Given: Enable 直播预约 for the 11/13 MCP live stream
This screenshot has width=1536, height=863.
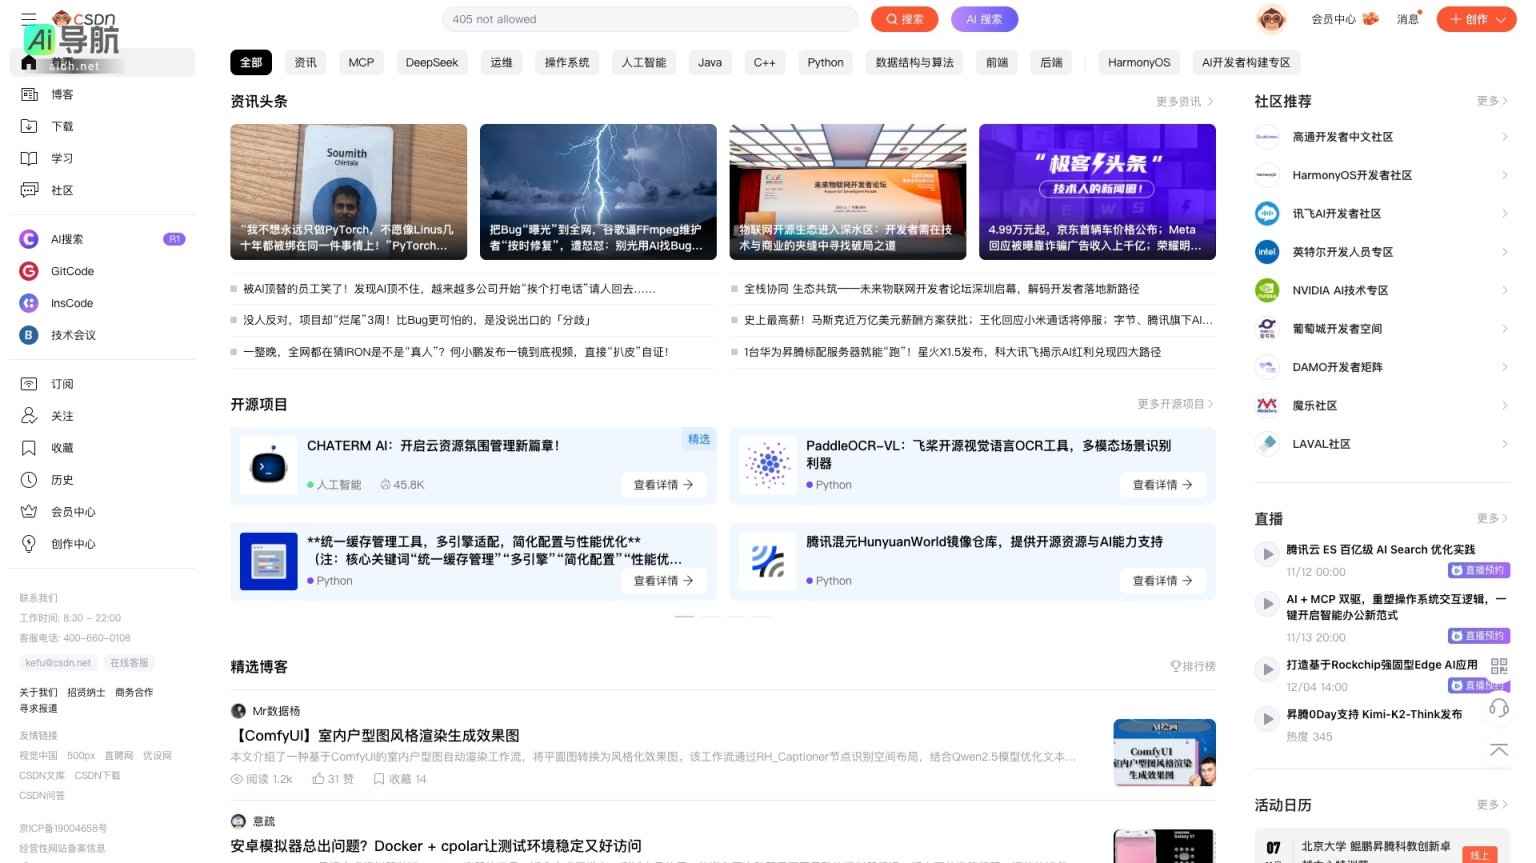Looking at the screenshot, I should pos(1481,635).
